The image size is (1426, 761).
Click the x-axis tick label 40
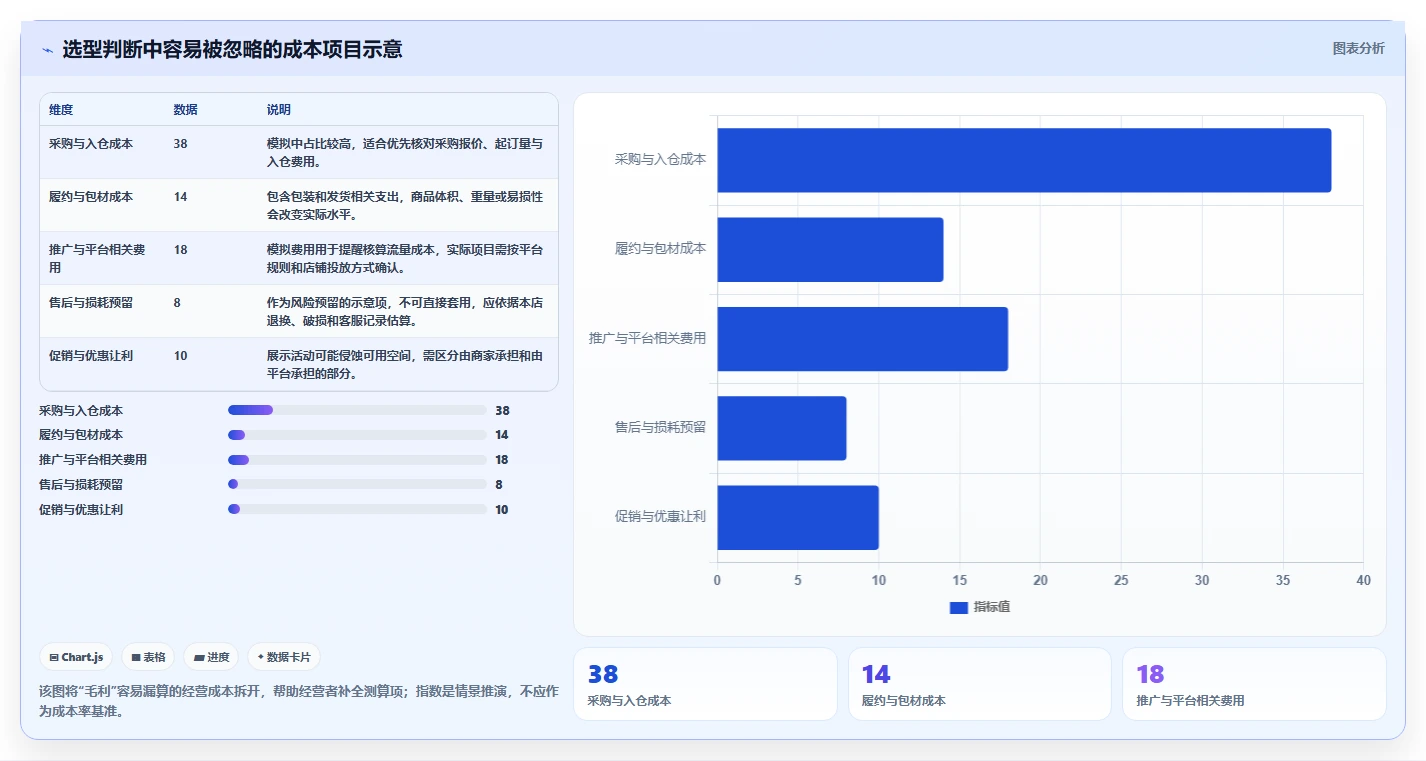click(x=1363, y=580)
